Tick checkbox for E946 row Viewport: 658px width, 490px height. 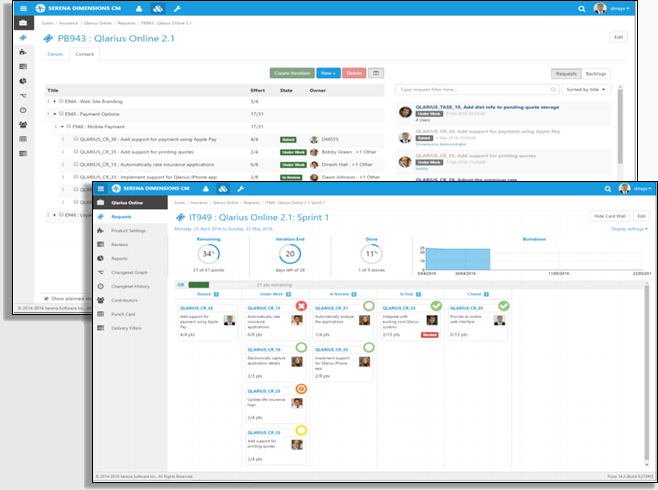click(61, 214)
